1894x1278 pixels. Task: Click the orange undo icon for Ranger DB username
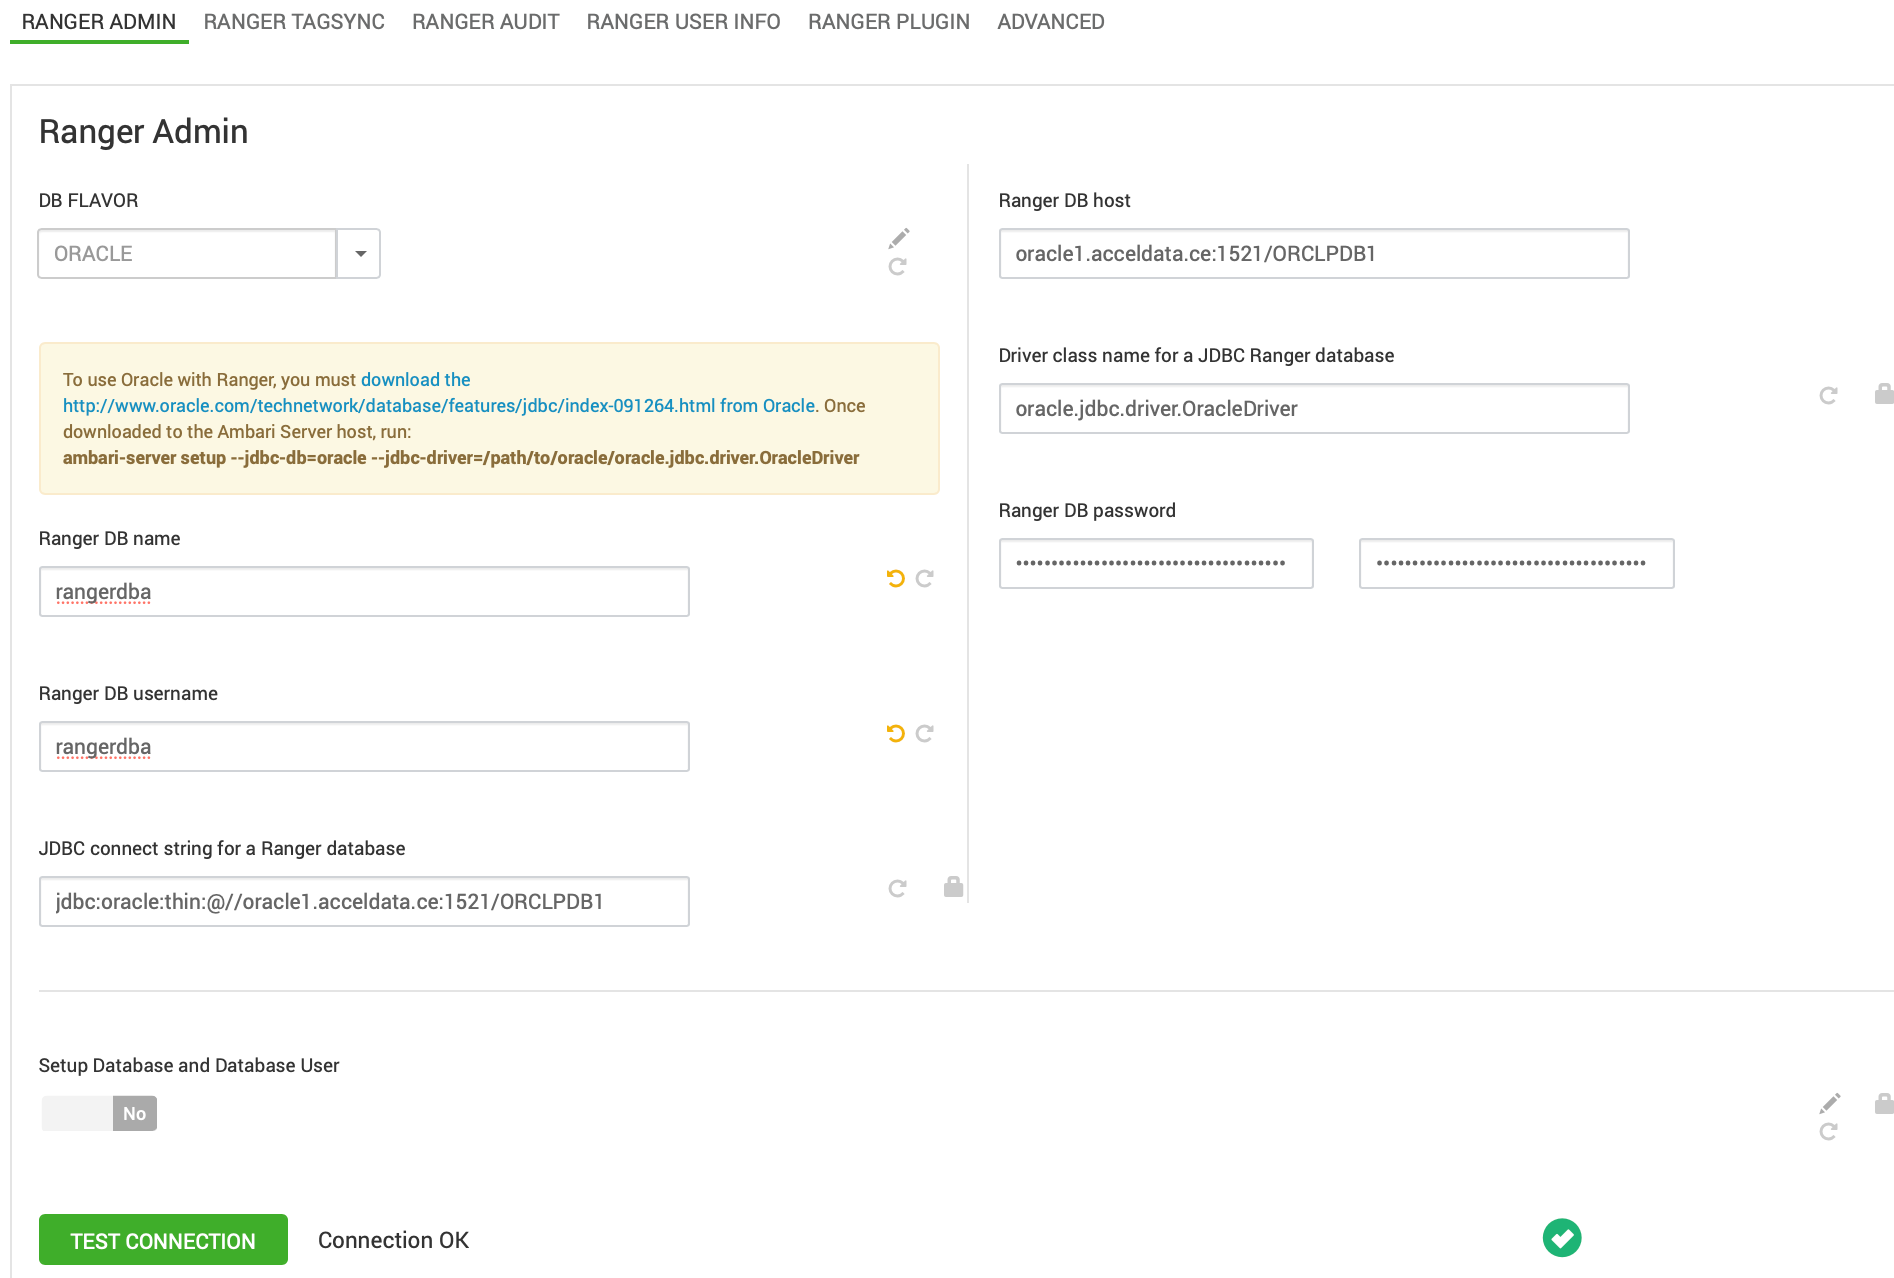coord(895,734)
